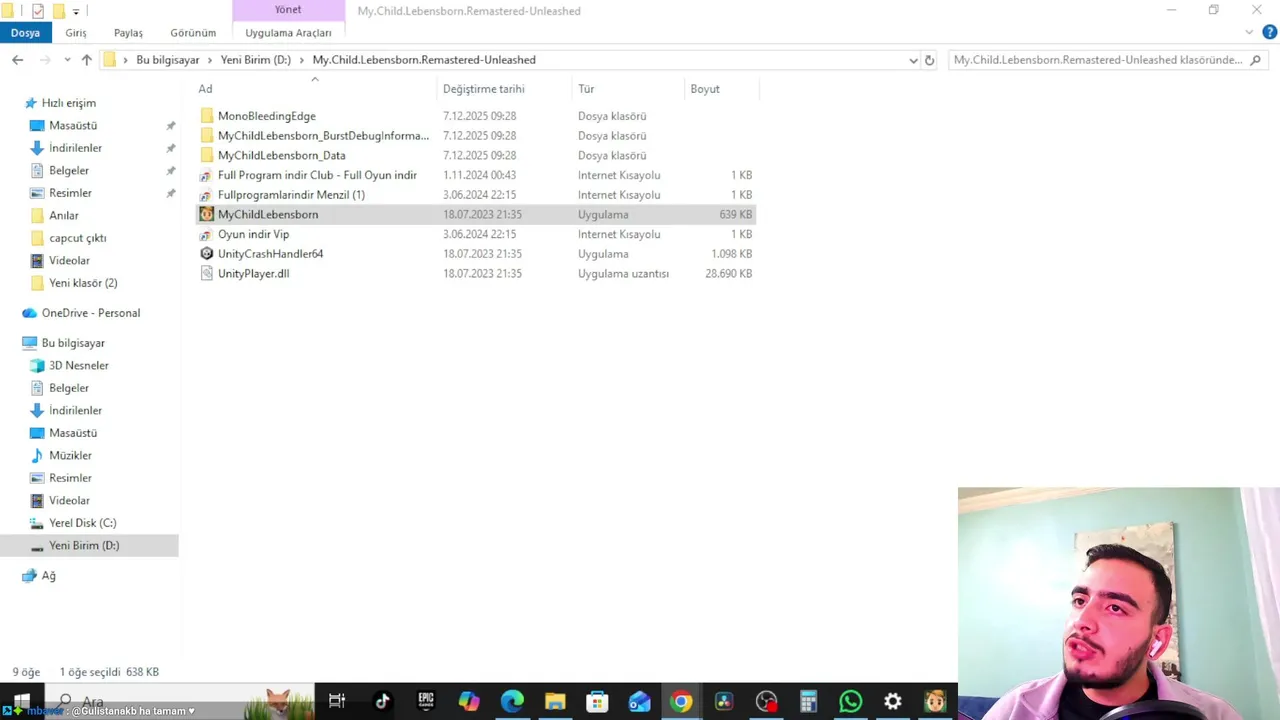Open Google Chrome from taskbar
1280x720 pixels.
pos(681,701)
